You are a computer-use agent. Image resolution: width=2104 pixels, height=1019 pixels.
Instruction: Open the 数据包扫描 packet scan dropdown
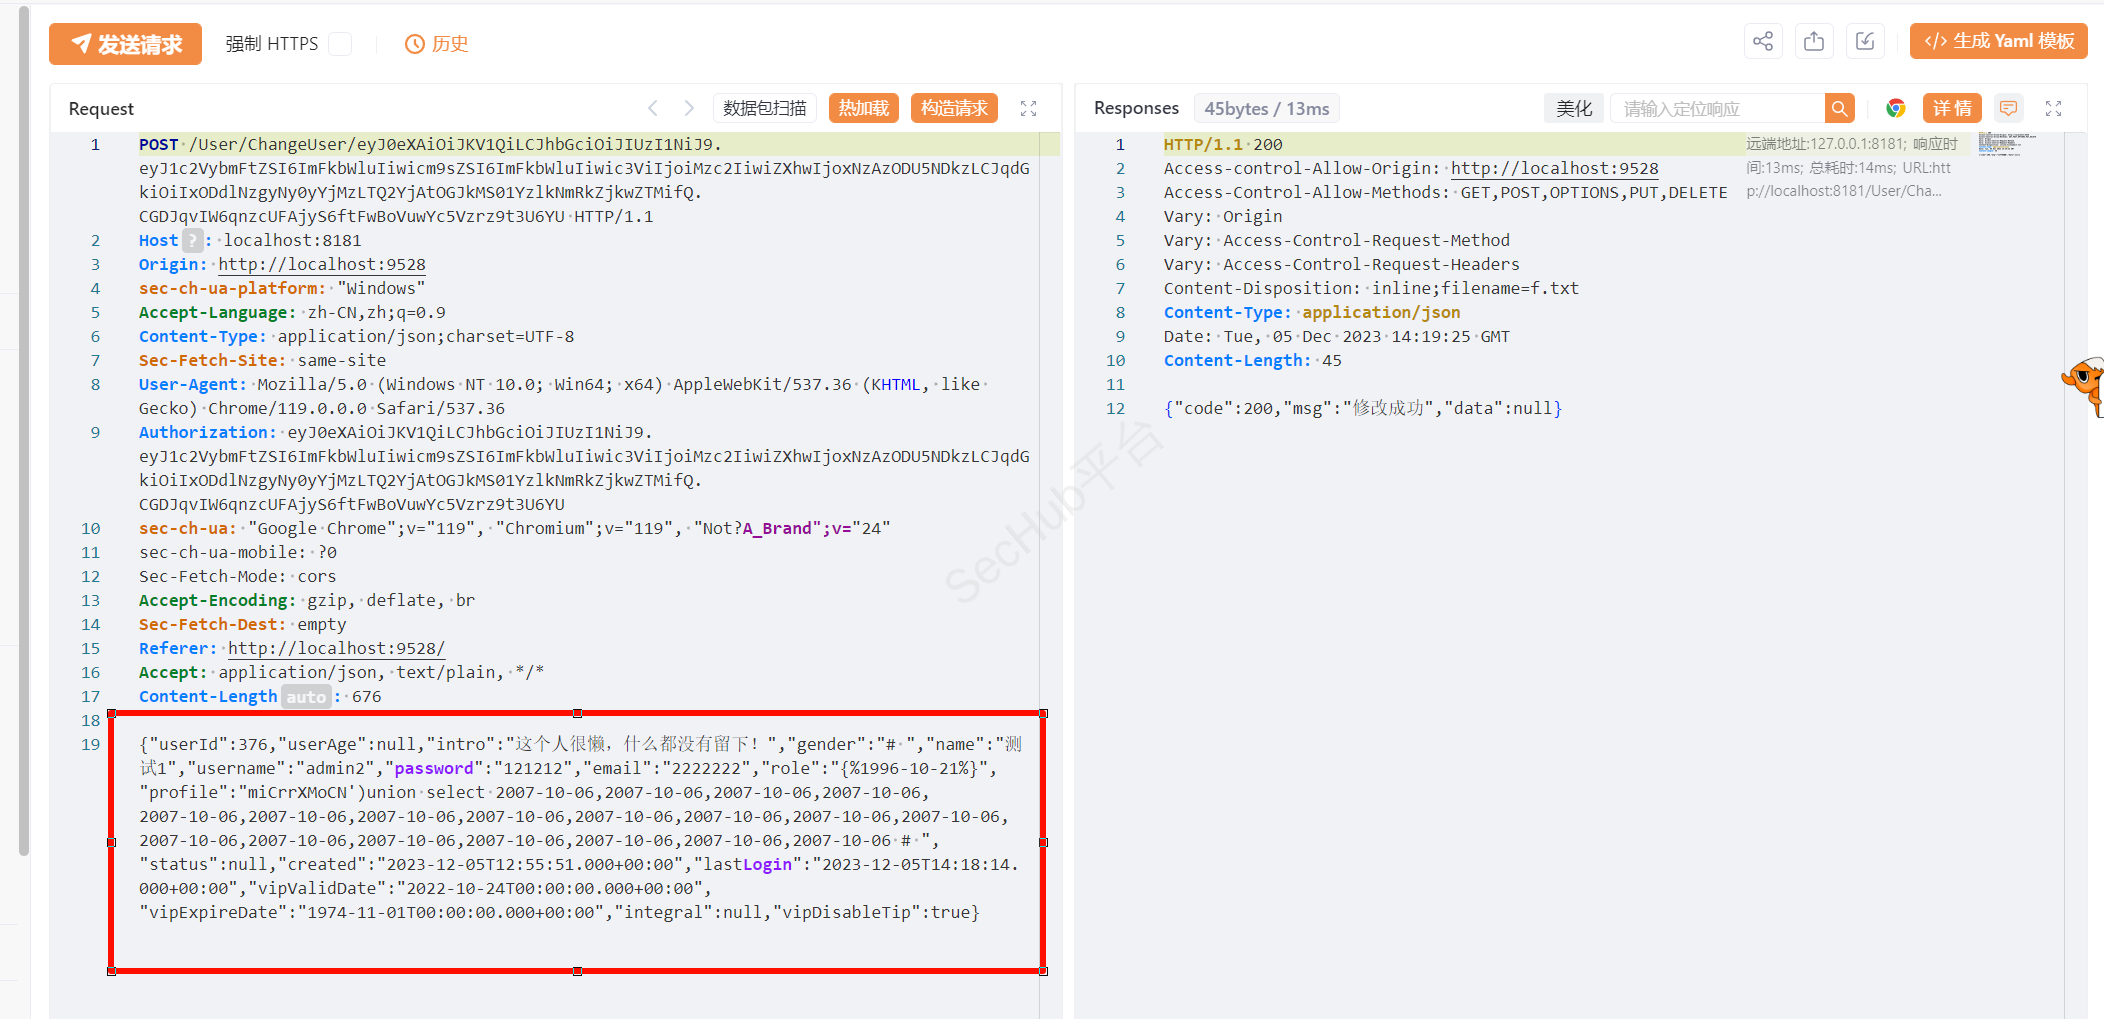point(765,108)
